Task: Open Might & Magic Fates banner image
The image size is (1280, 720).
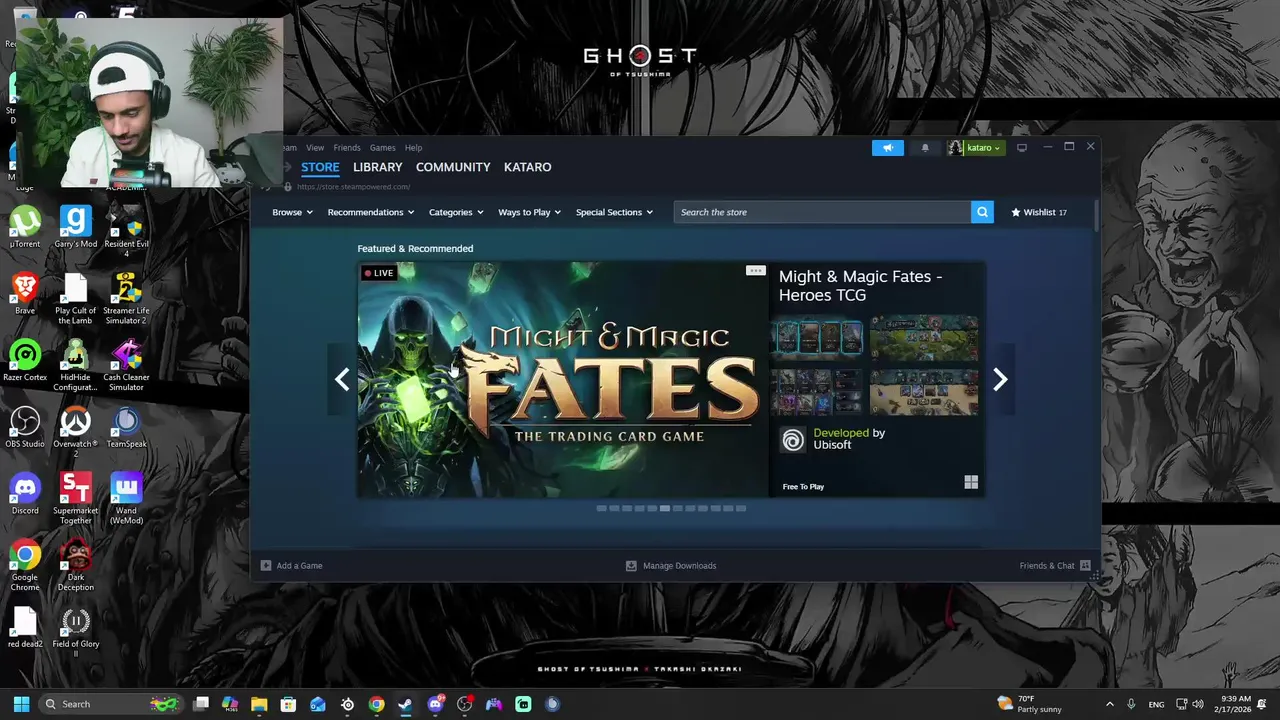Action: (x=563, y=379)
